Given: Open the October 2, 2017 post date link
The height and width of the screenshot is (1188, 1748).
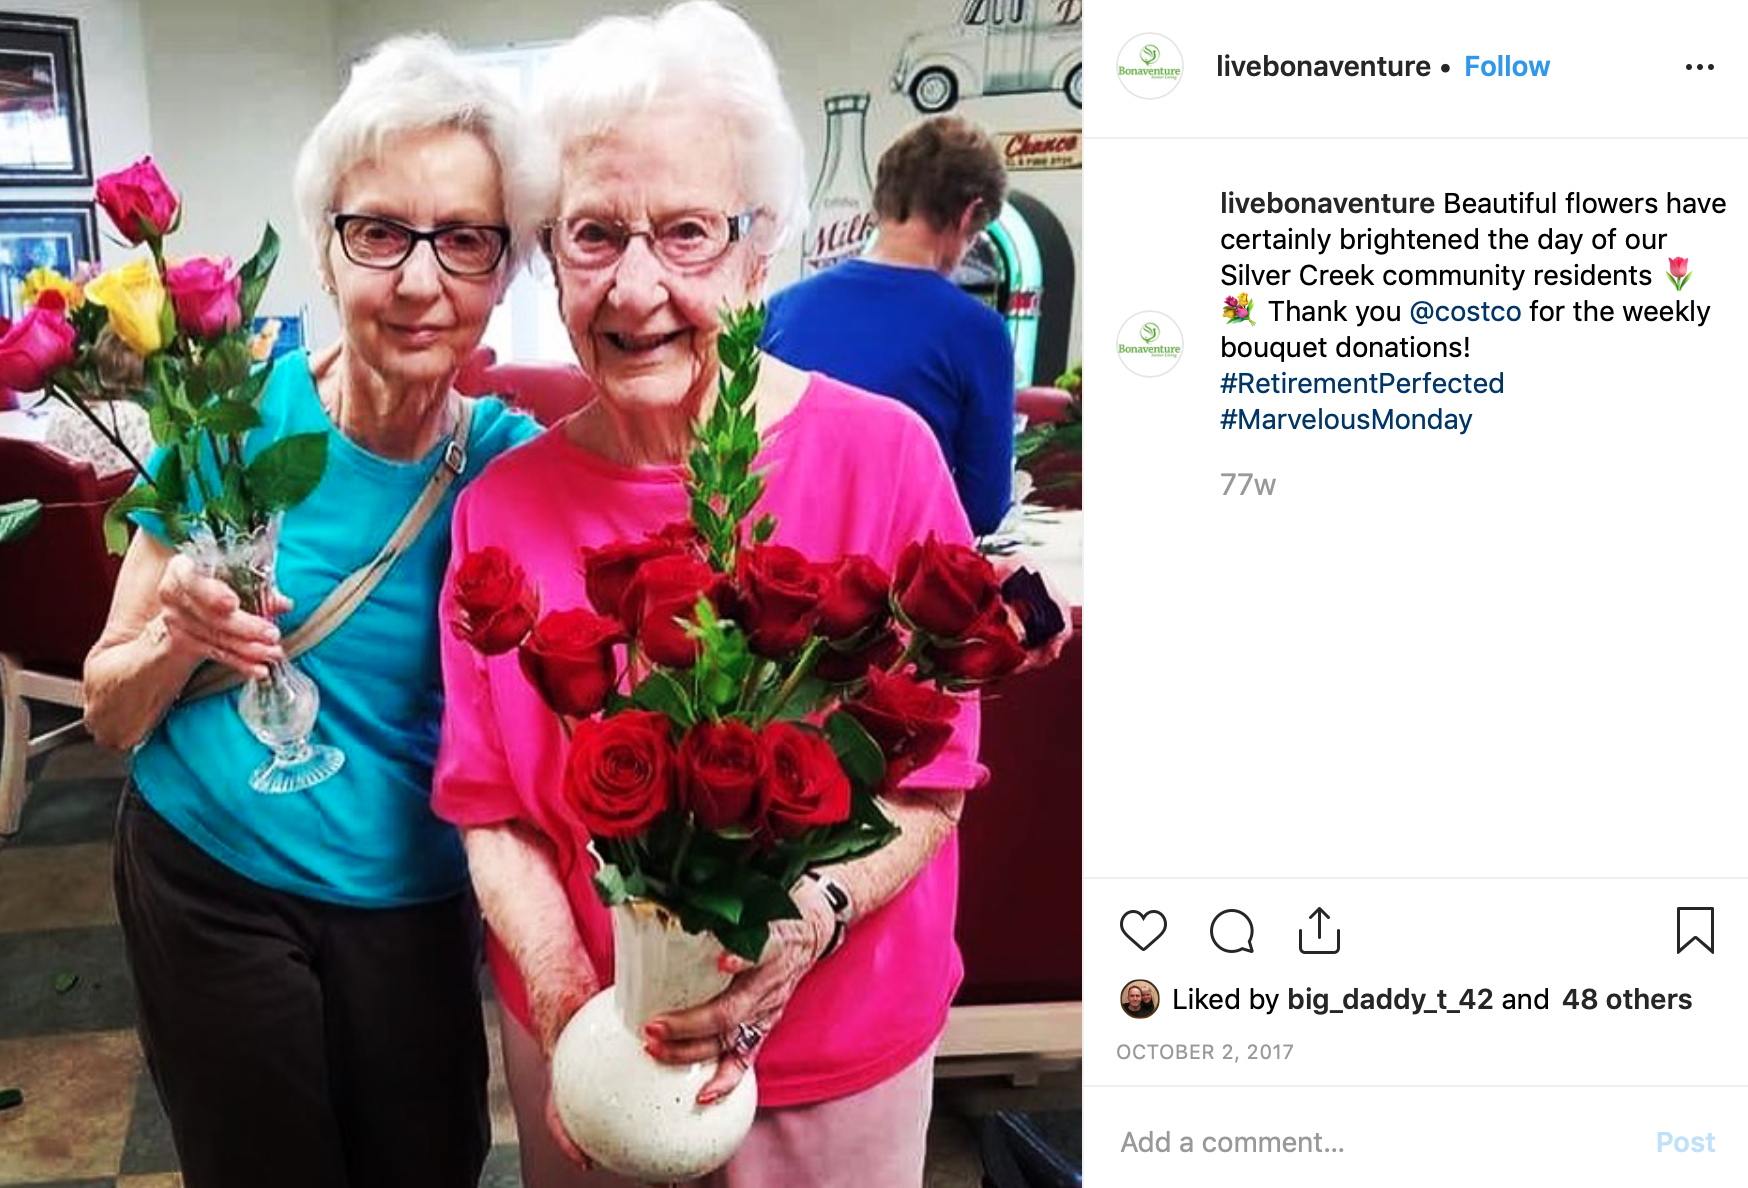Looking at the screenshot, I should 1205,1052.
